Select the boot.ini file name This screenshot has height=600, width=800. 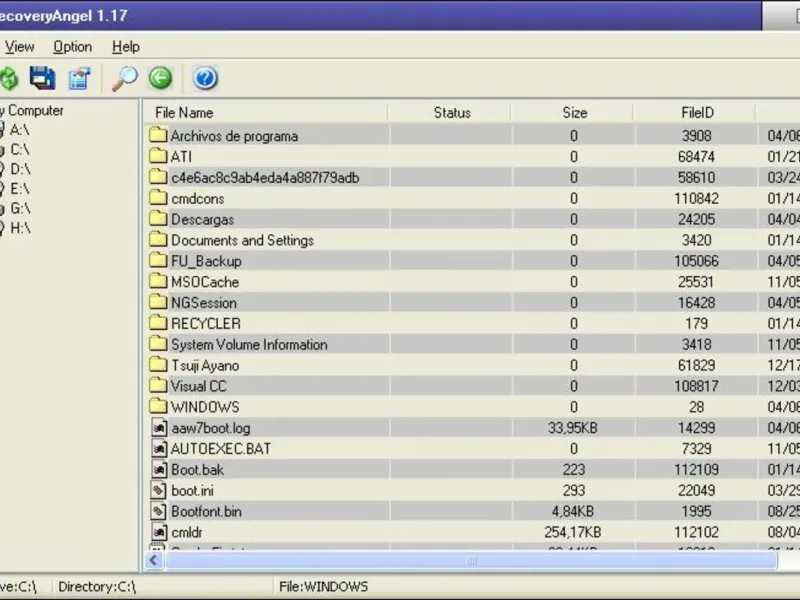[x=192, y=491]
